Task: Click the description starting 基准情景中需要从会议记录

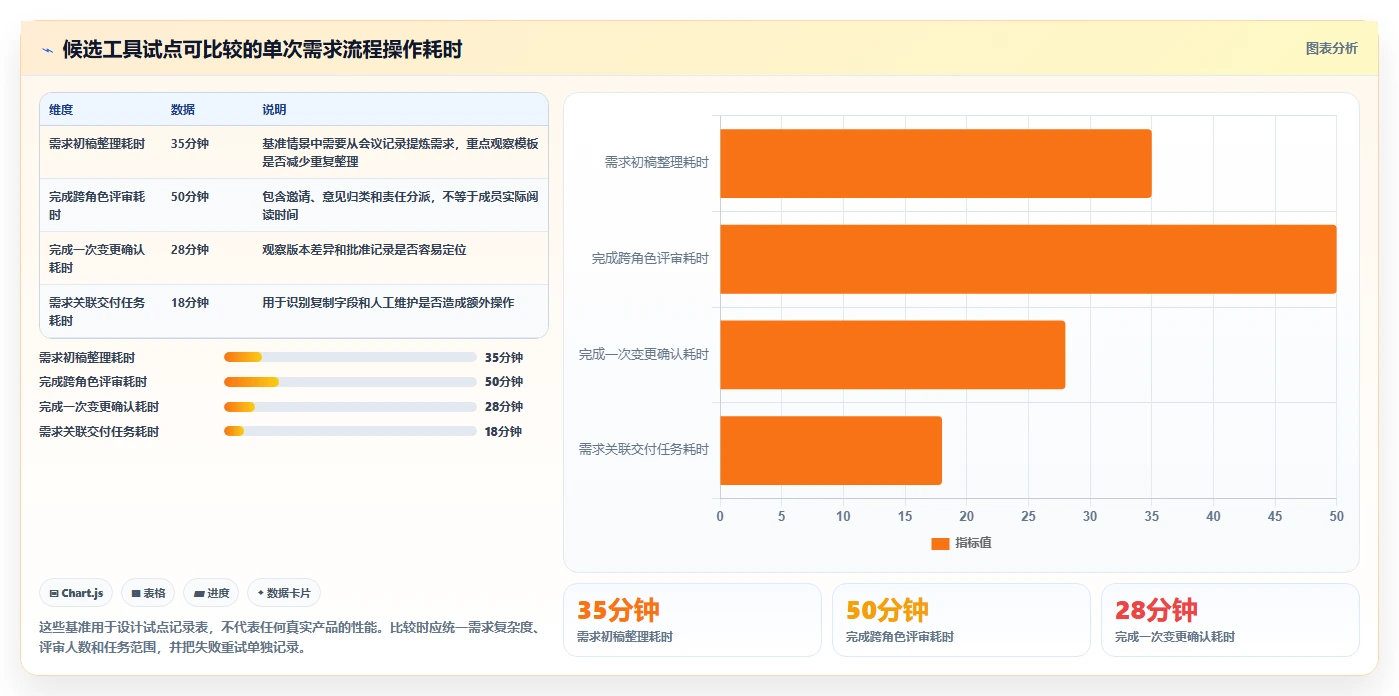Action: point(400,152)
